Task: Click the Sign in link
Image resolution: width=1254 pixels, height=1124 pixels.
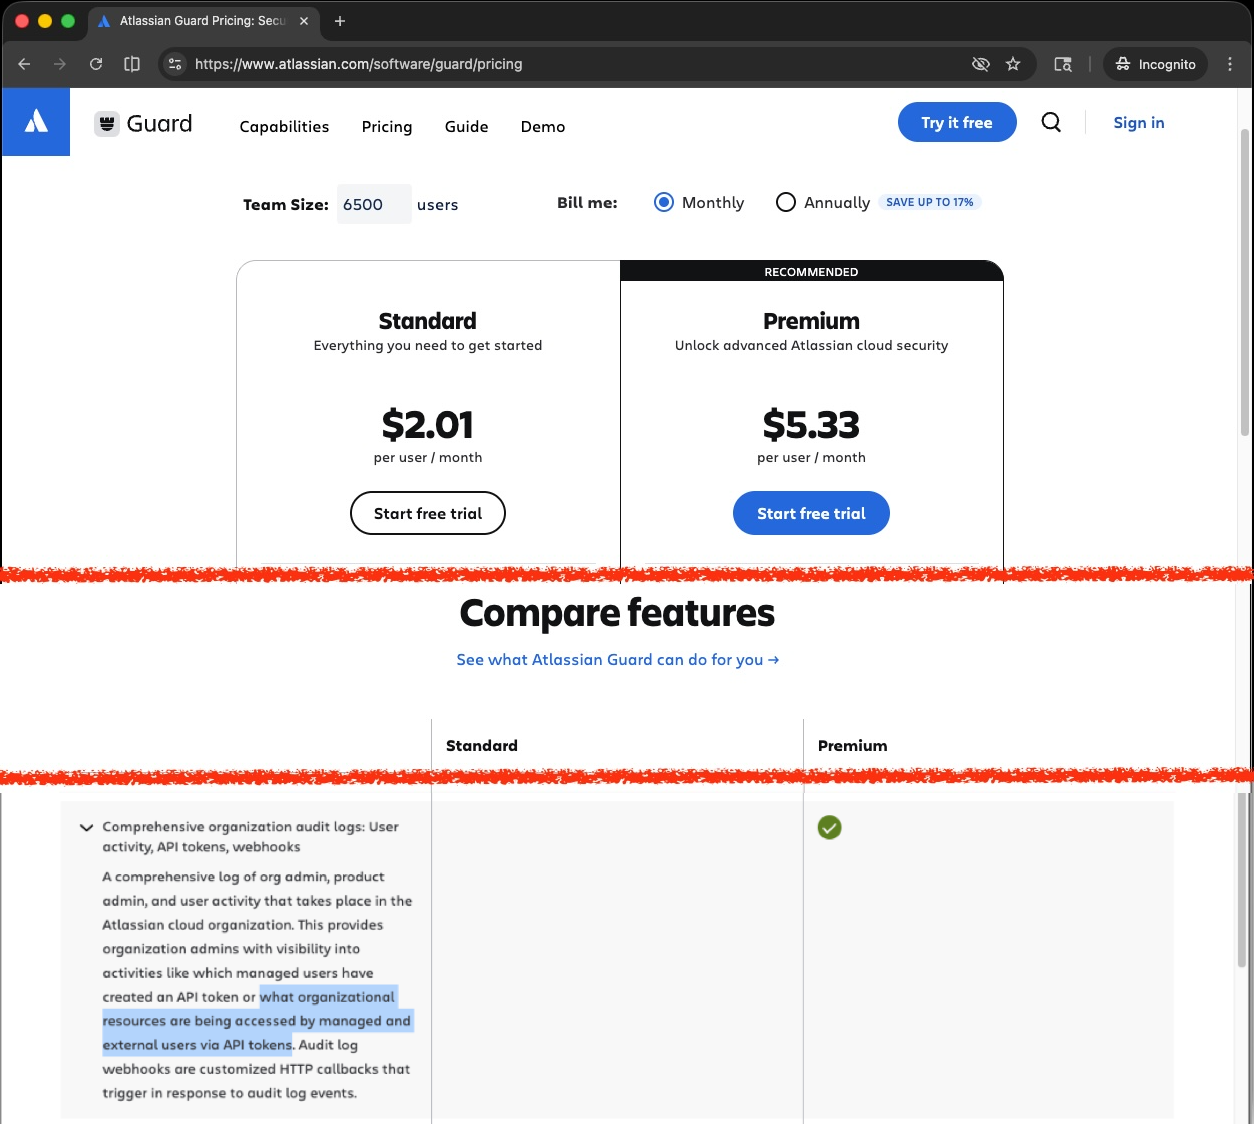Action: pos(1139,122)
